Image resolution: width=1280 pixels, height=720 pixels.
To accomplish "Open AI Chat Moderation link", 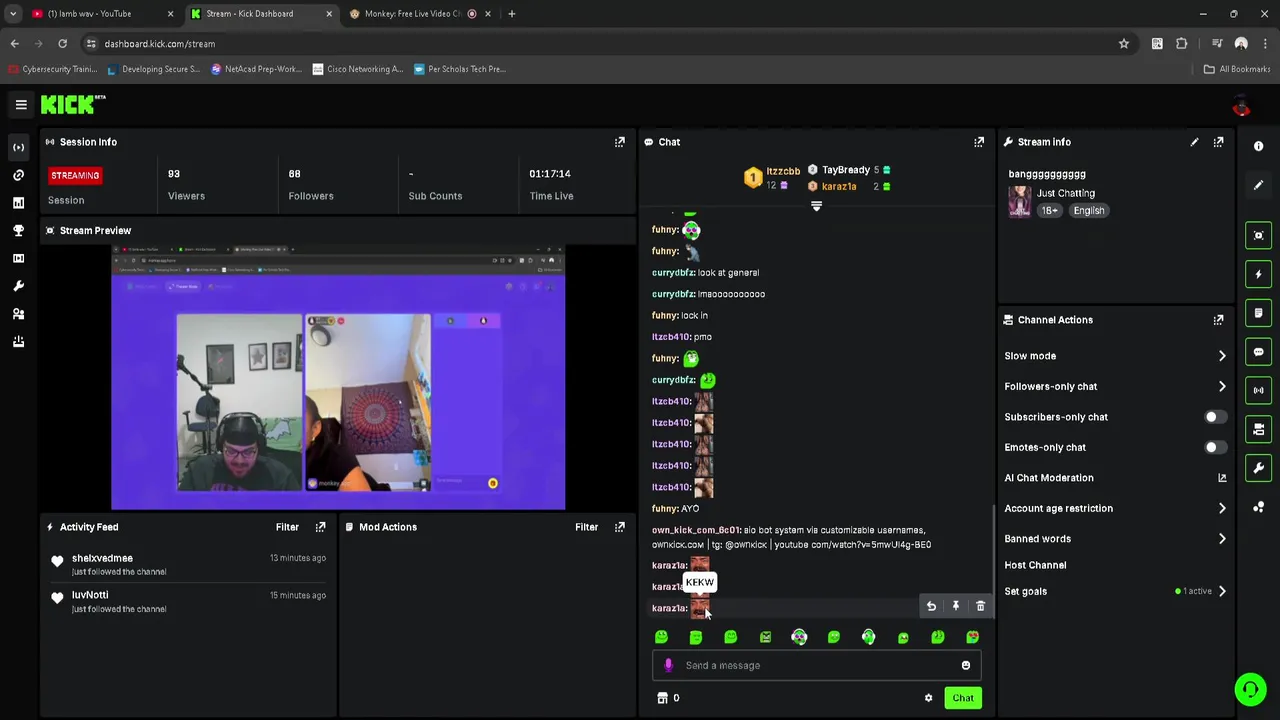I will point(1116,478).
